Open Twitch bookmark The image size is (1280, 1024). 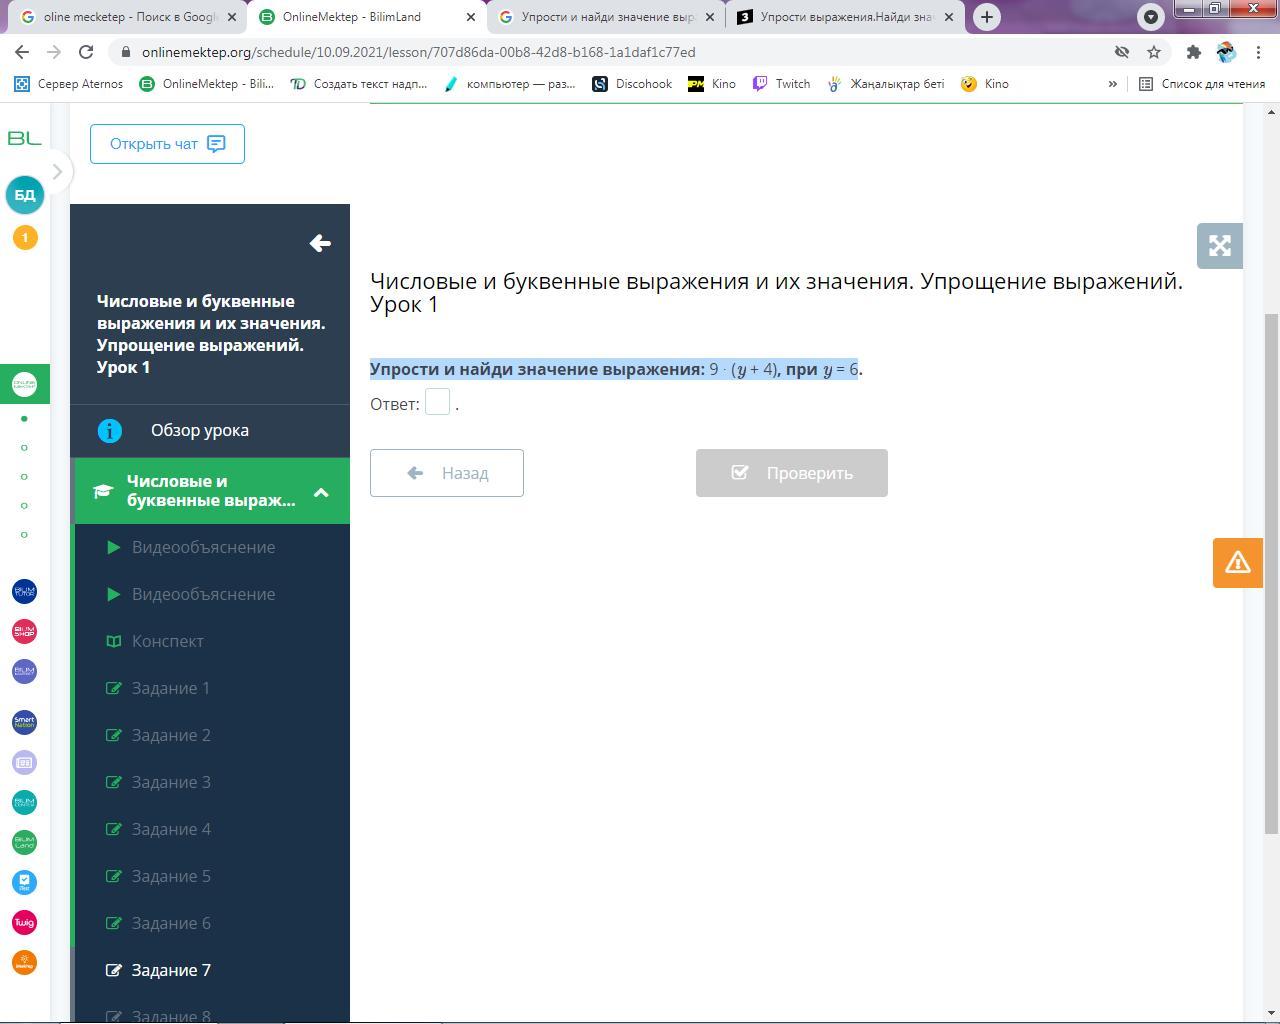(x=781, y=84)
